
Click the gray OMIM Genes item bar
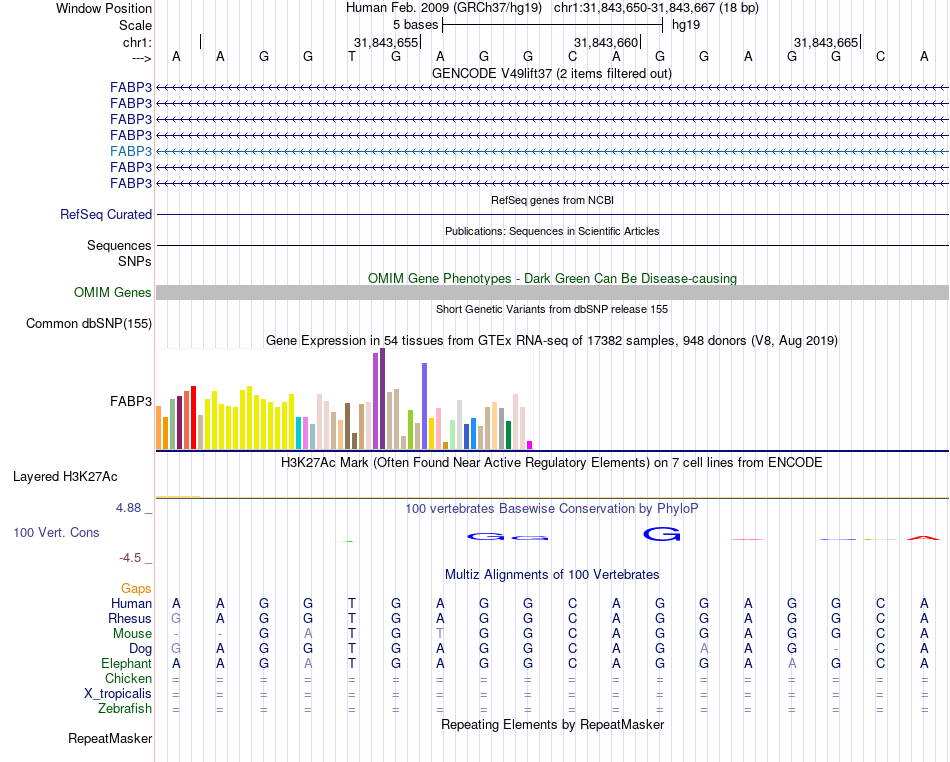pyautogui.click(x=552, y=293)
